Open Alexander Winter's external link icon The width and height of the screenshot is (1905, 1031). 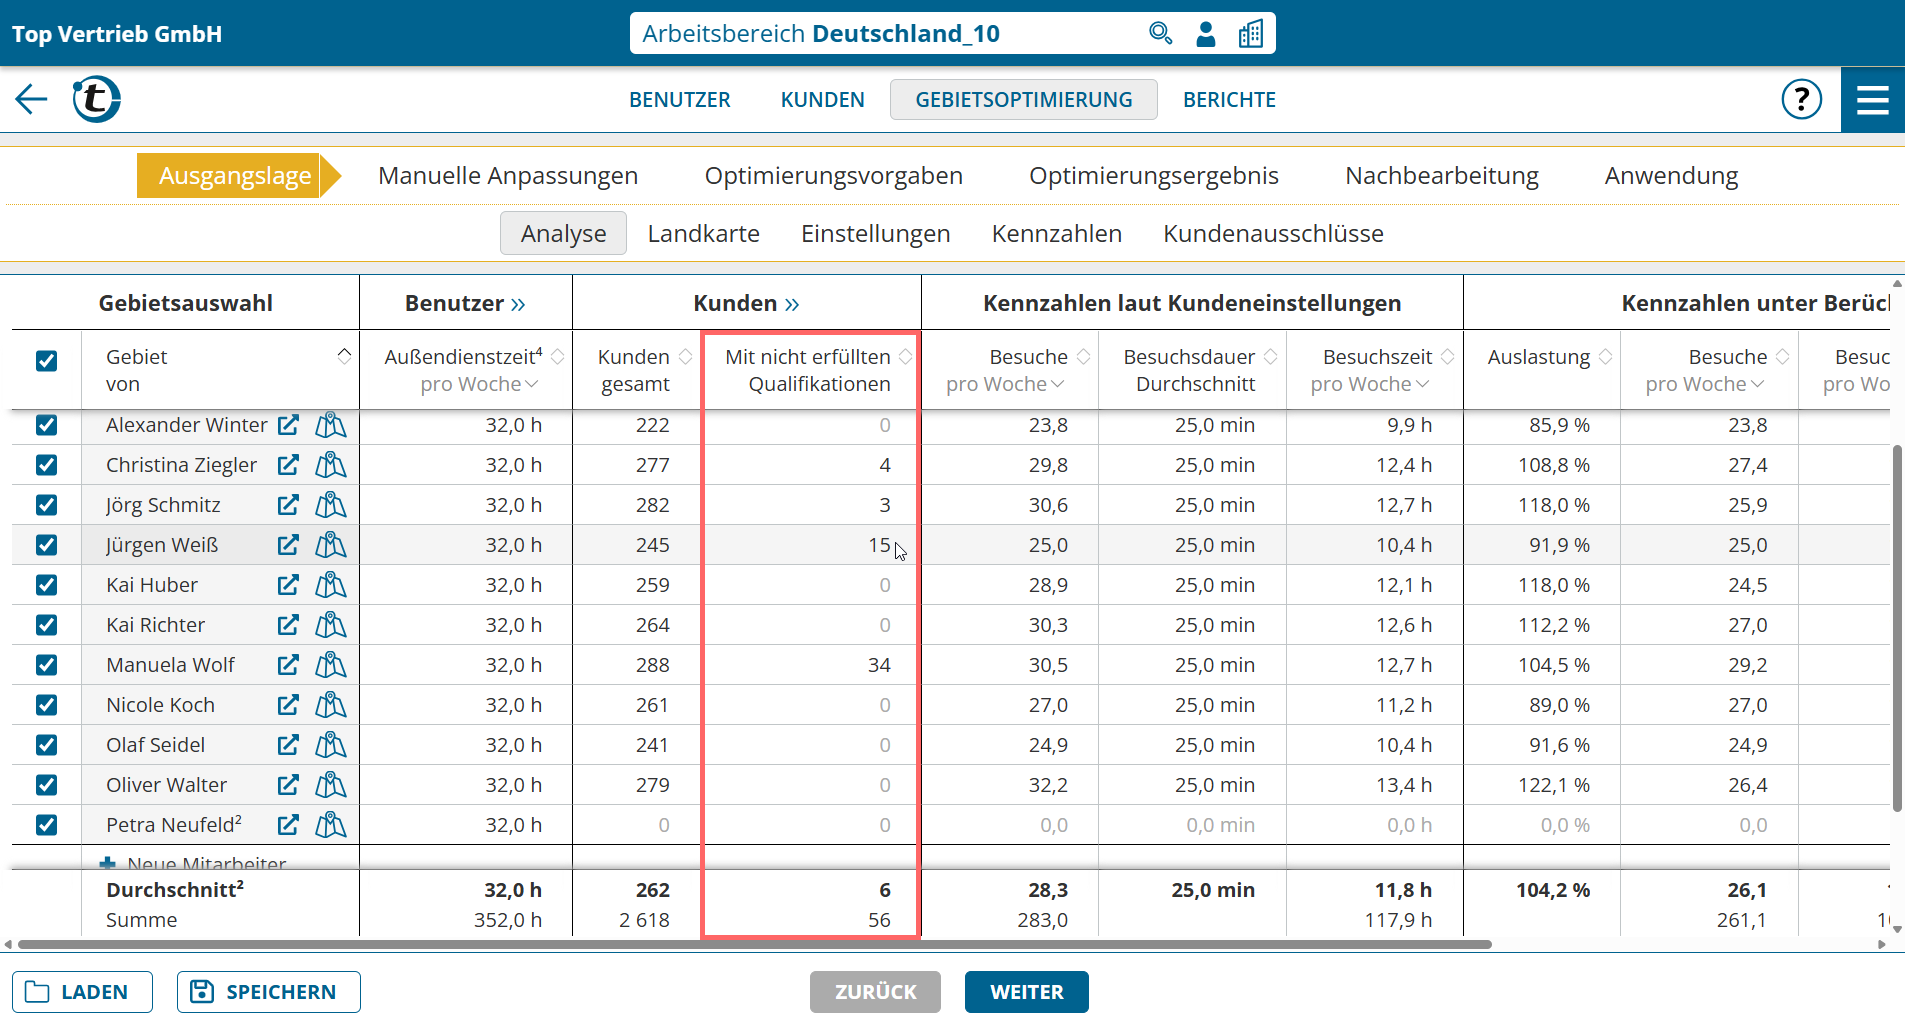click(288, 425)
